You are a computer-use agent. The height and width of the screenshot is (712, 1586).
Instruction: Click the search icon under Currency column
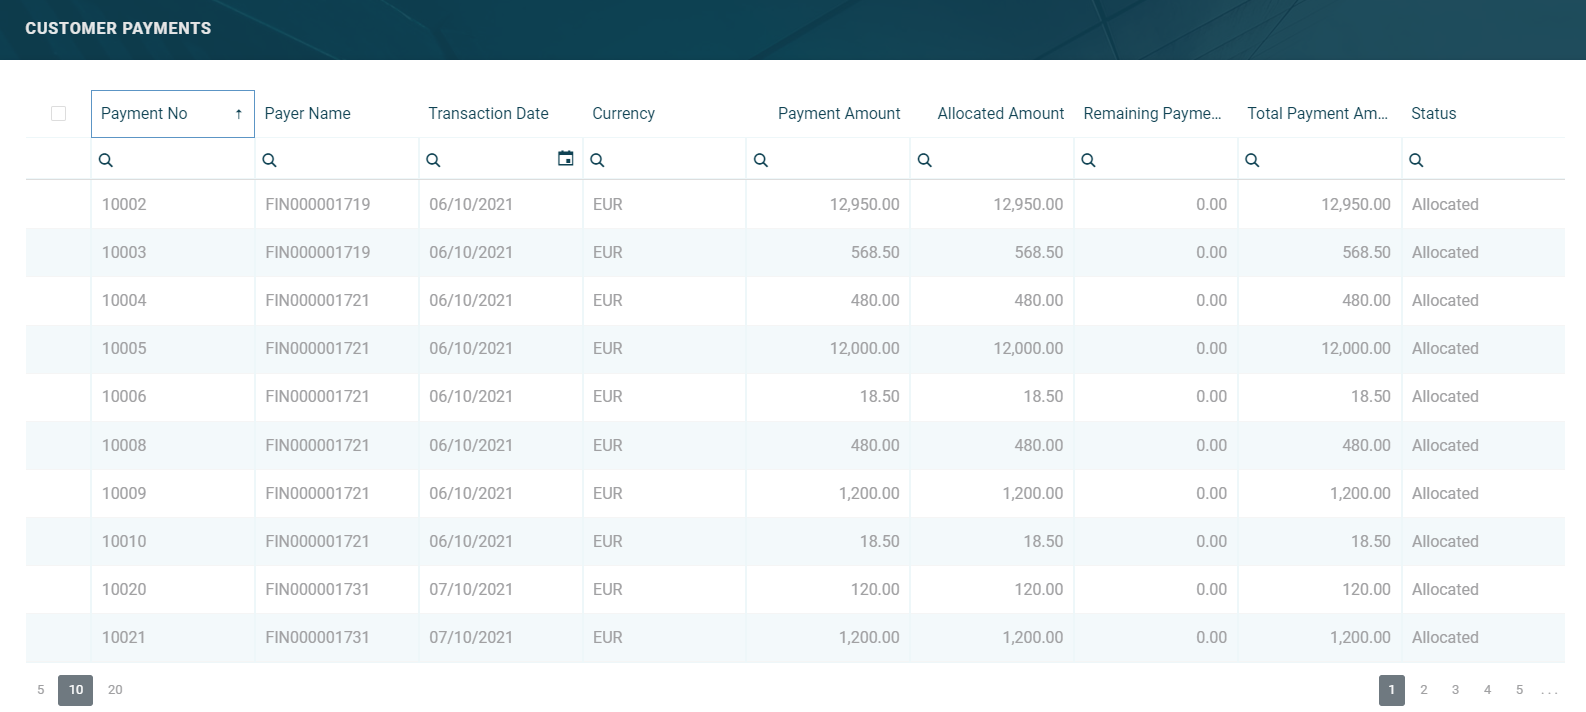point(597,160)
